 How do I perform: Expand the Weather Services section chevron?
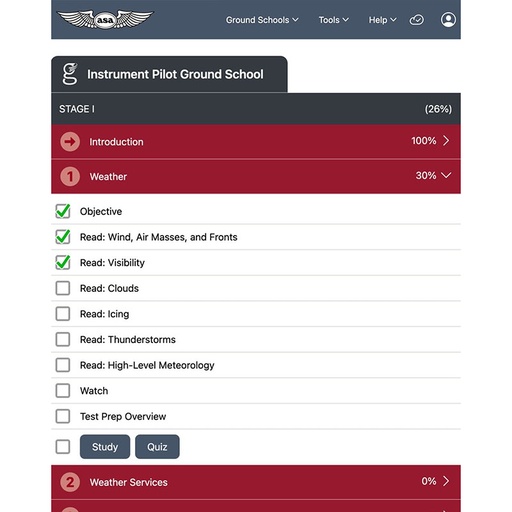(446, 481)
